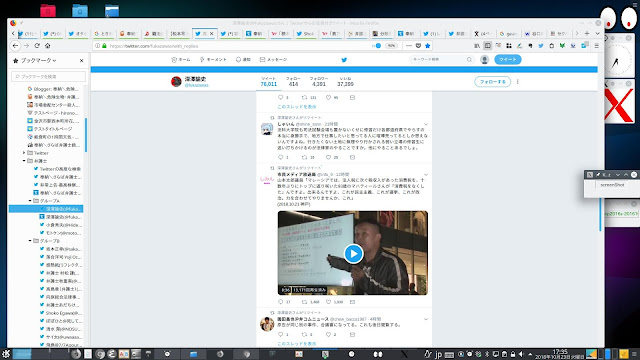Click the blue bookmark star in URL bar
The image size is (640, 360).
(x=427, y=46)
